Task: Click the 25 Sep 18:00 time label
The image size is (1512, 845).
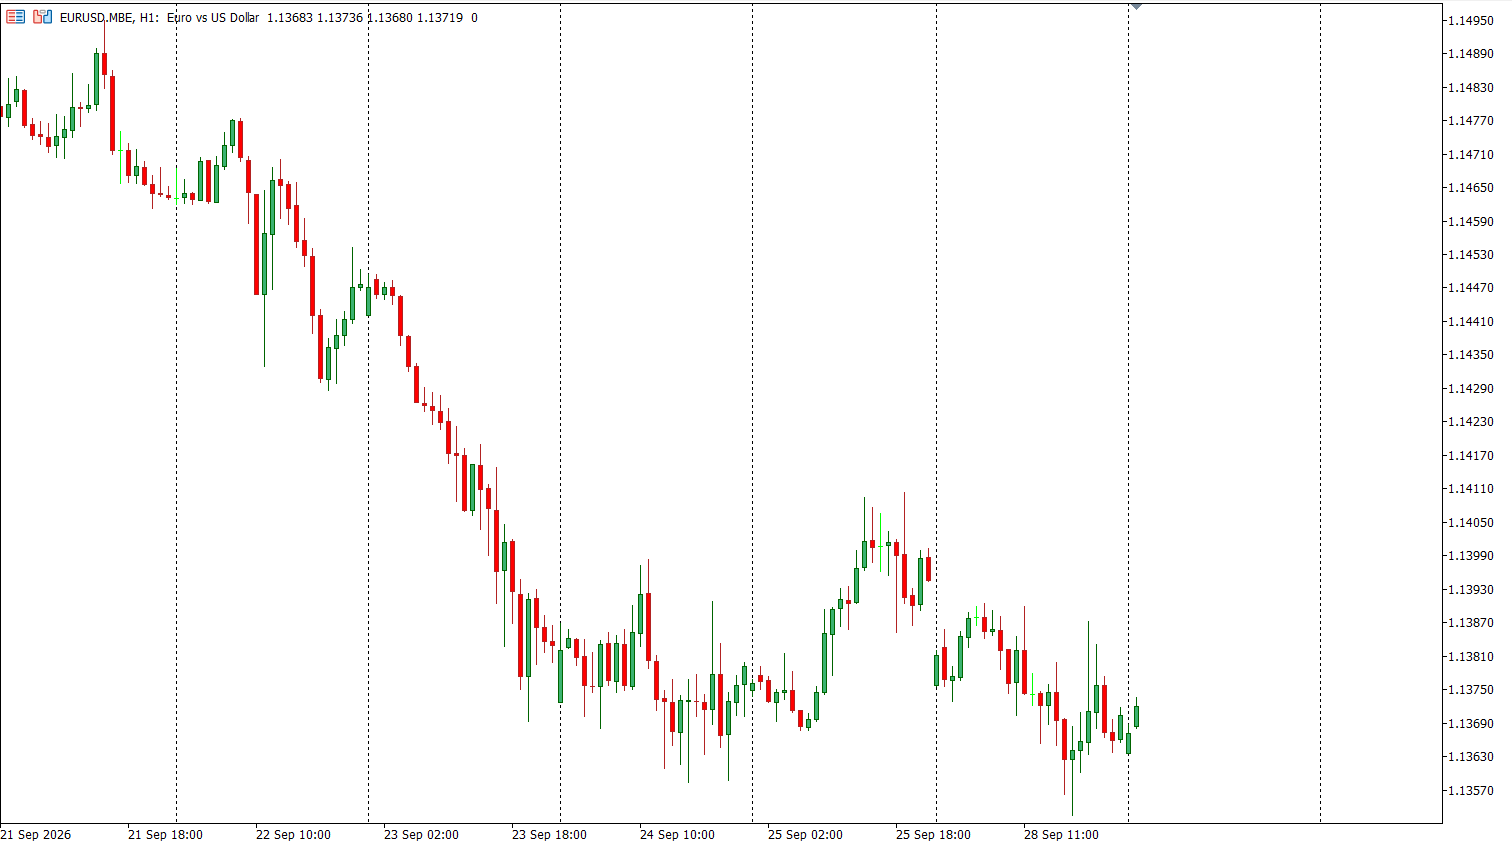Action: (x=933, y=834)
